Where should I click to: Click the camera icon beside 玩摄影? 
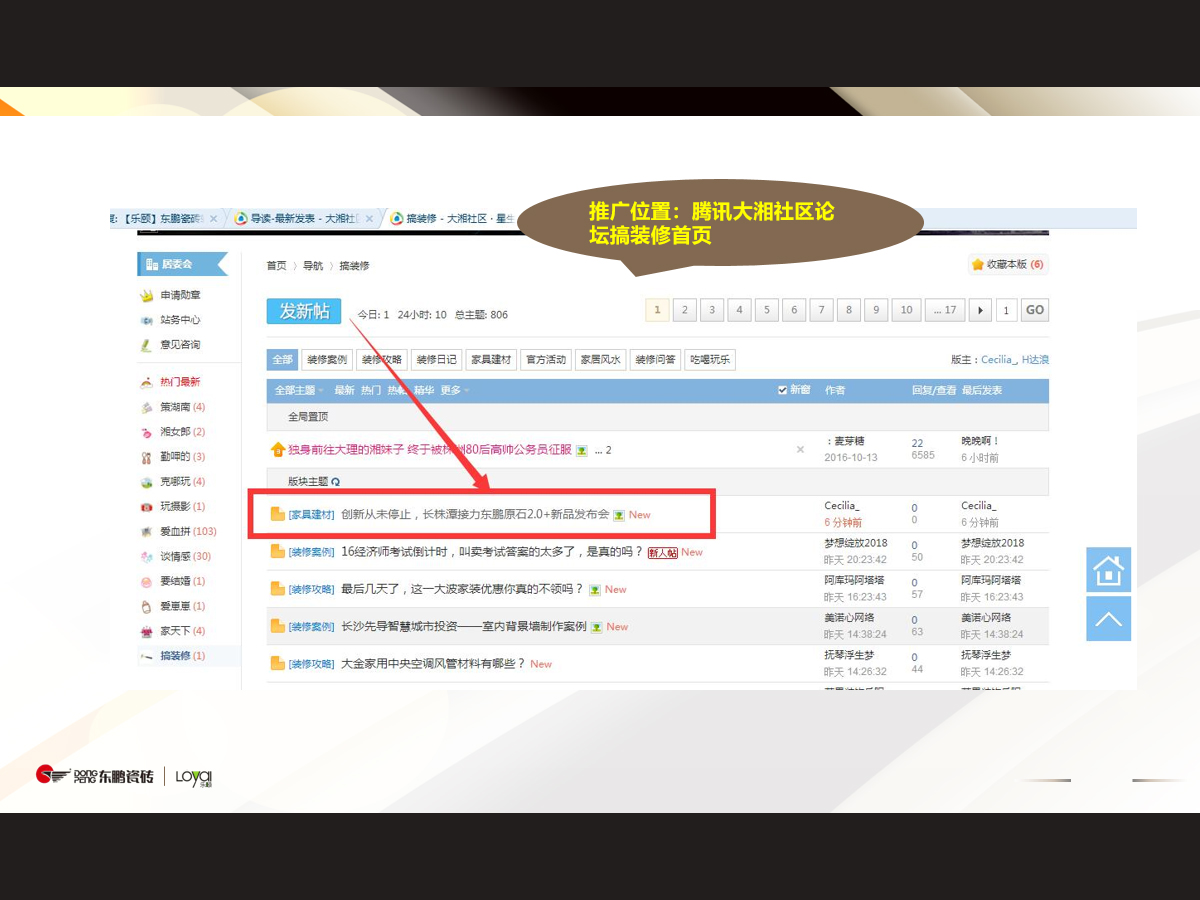point(147,507)
